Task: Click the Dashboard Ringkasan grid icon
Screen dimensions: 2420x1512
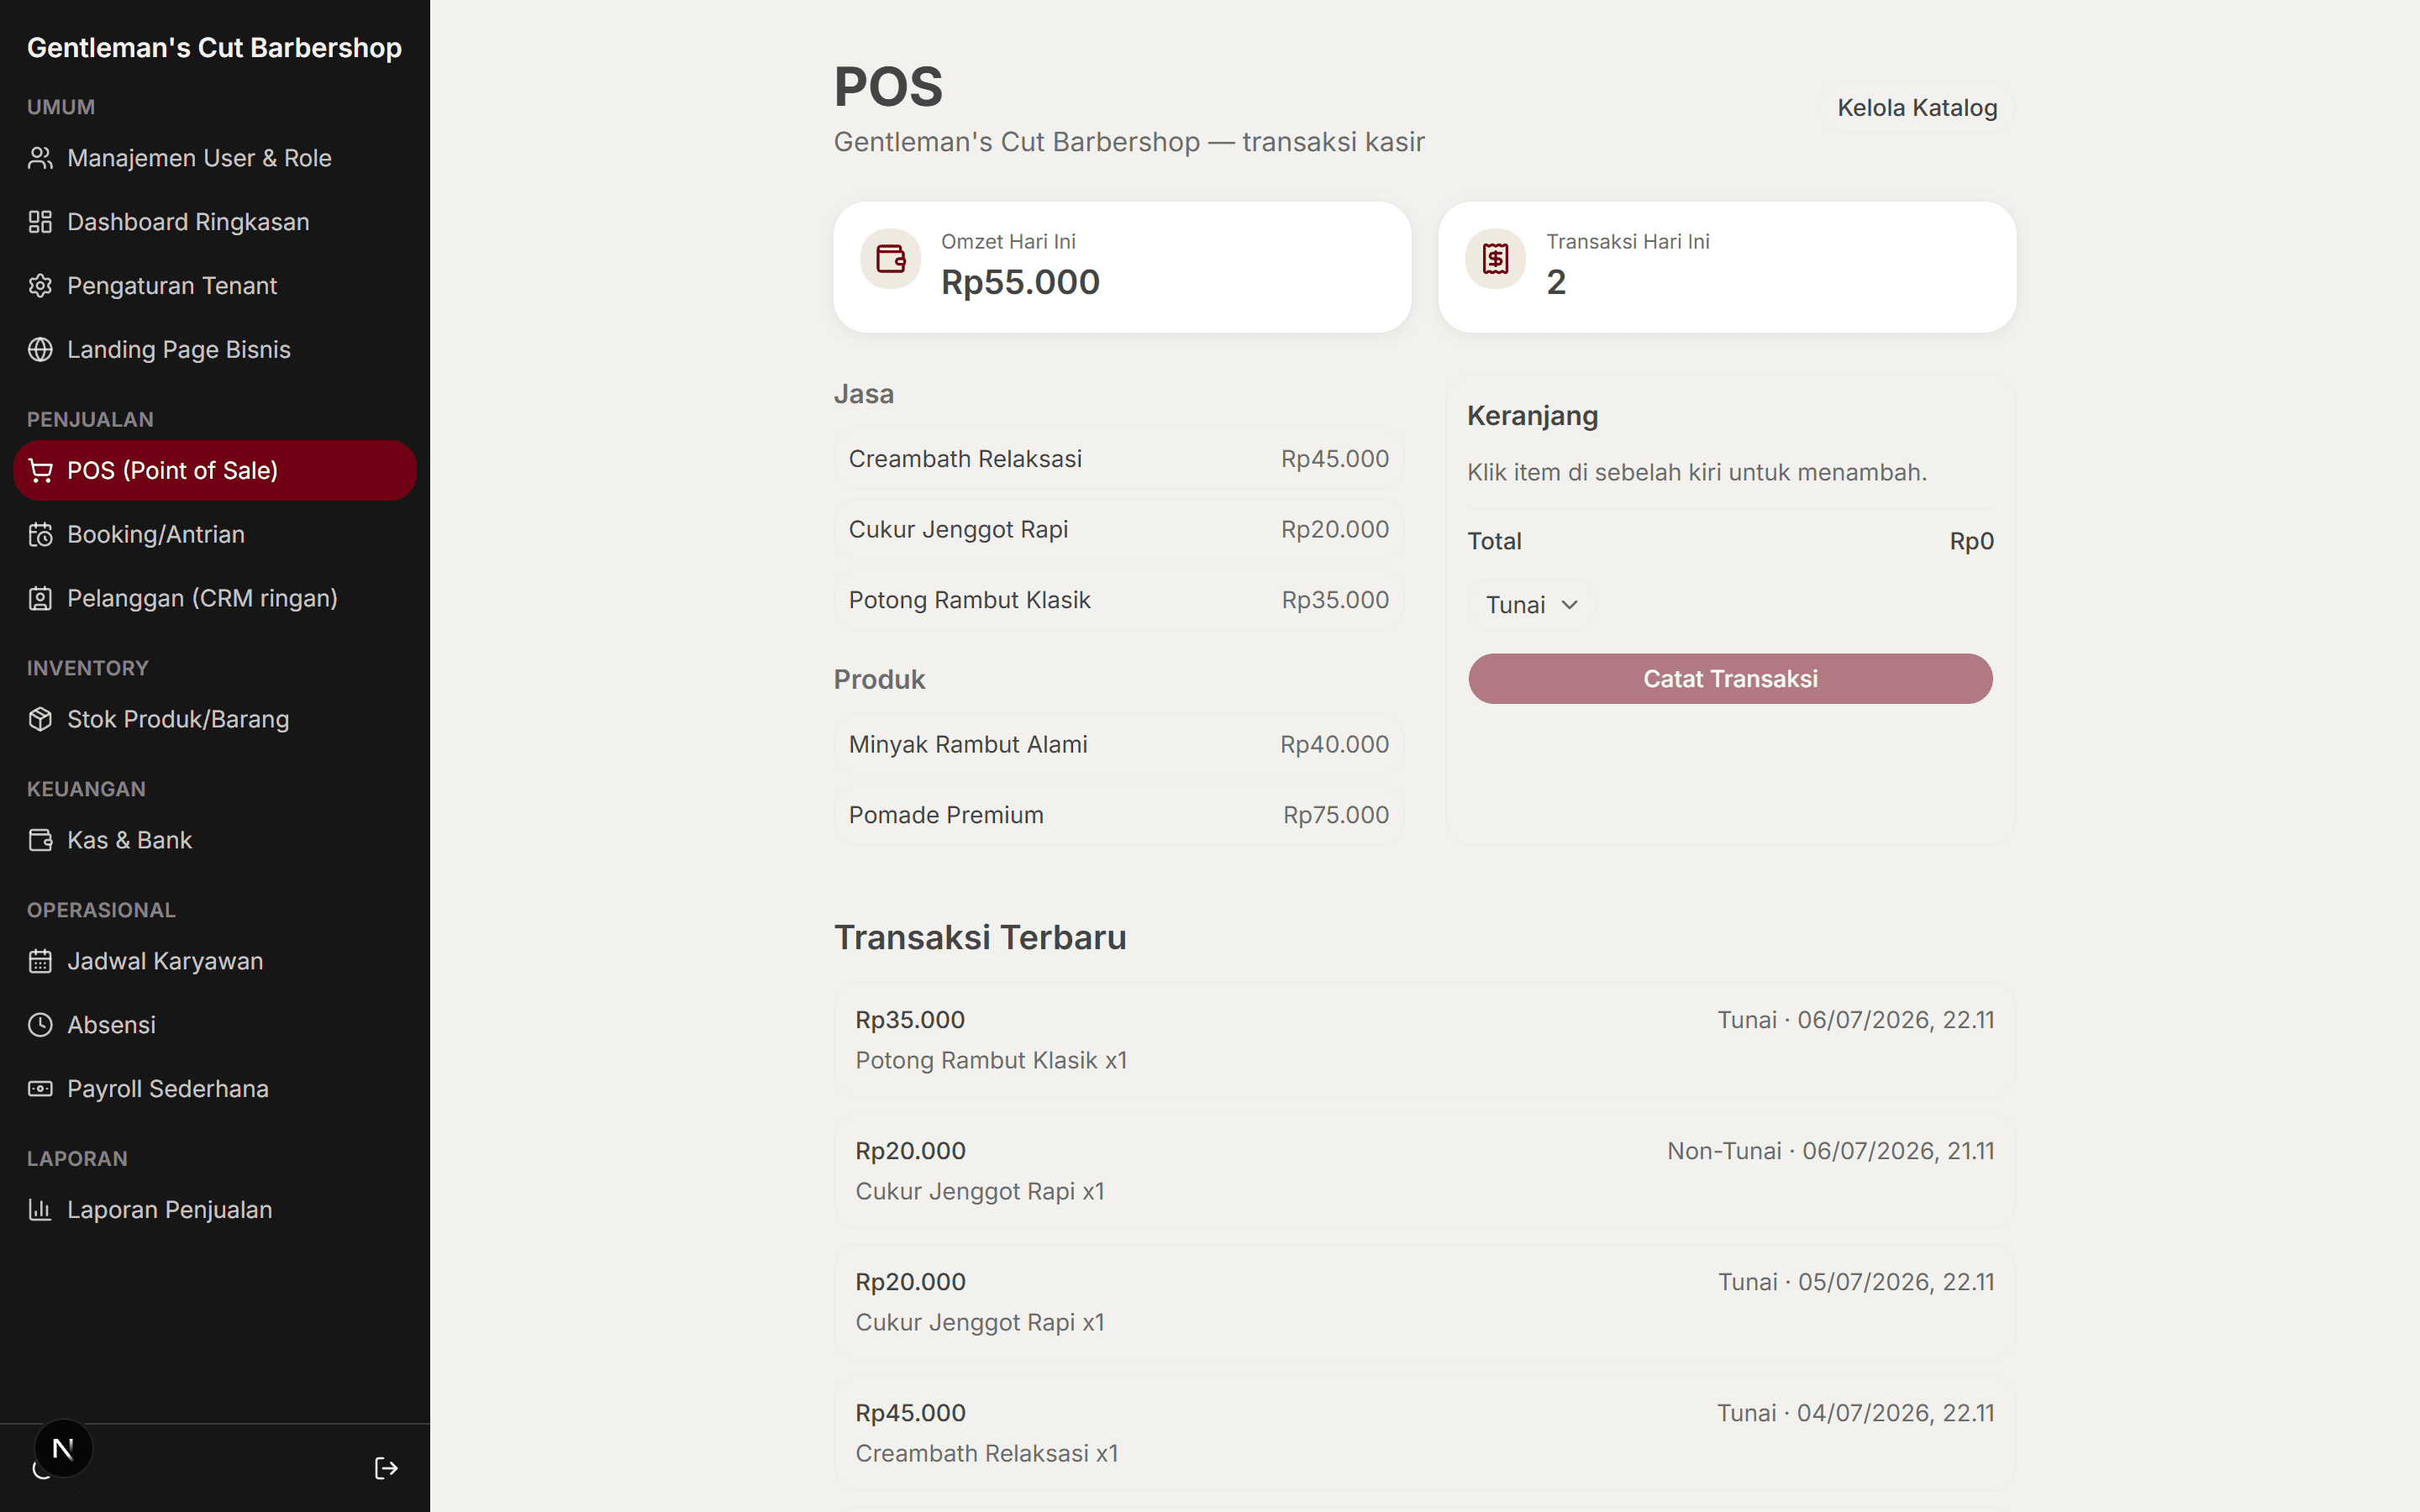Action: 40,222
